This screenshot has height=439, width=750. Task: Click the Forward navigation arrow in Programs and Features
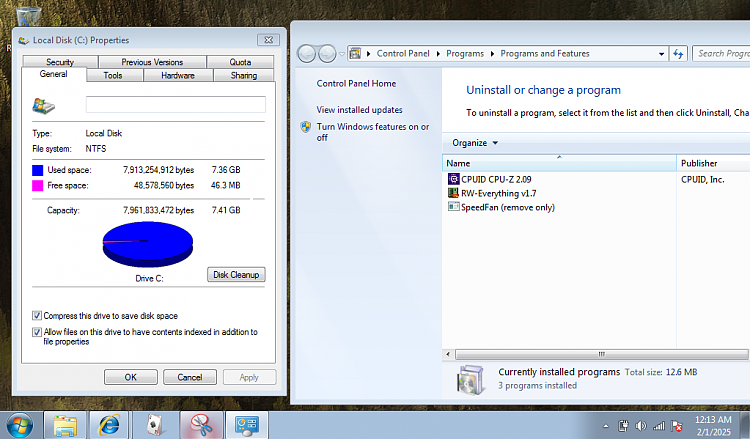tap(327, 54)
